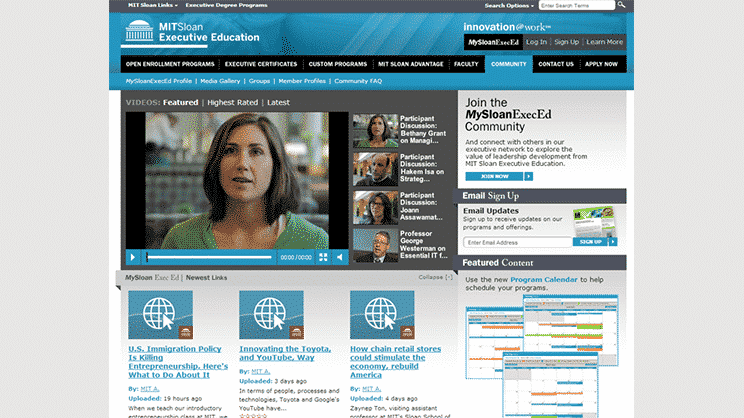Open the Groups submenu link
Viewport: 744px width, 418px height.
(x=259, y=81)
